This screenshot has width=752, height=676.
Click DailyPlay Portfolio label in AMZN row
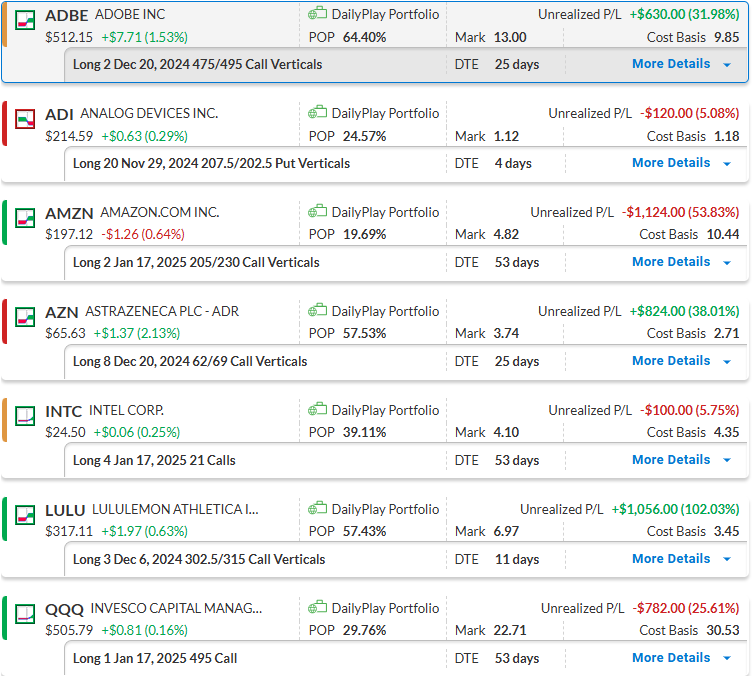pyautogui.click(x=385, y=212)
